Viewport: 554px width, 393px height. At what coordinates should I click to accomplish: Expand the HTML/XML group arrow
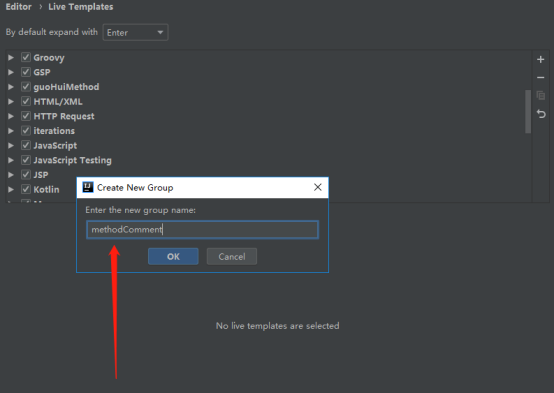[11, 101]
